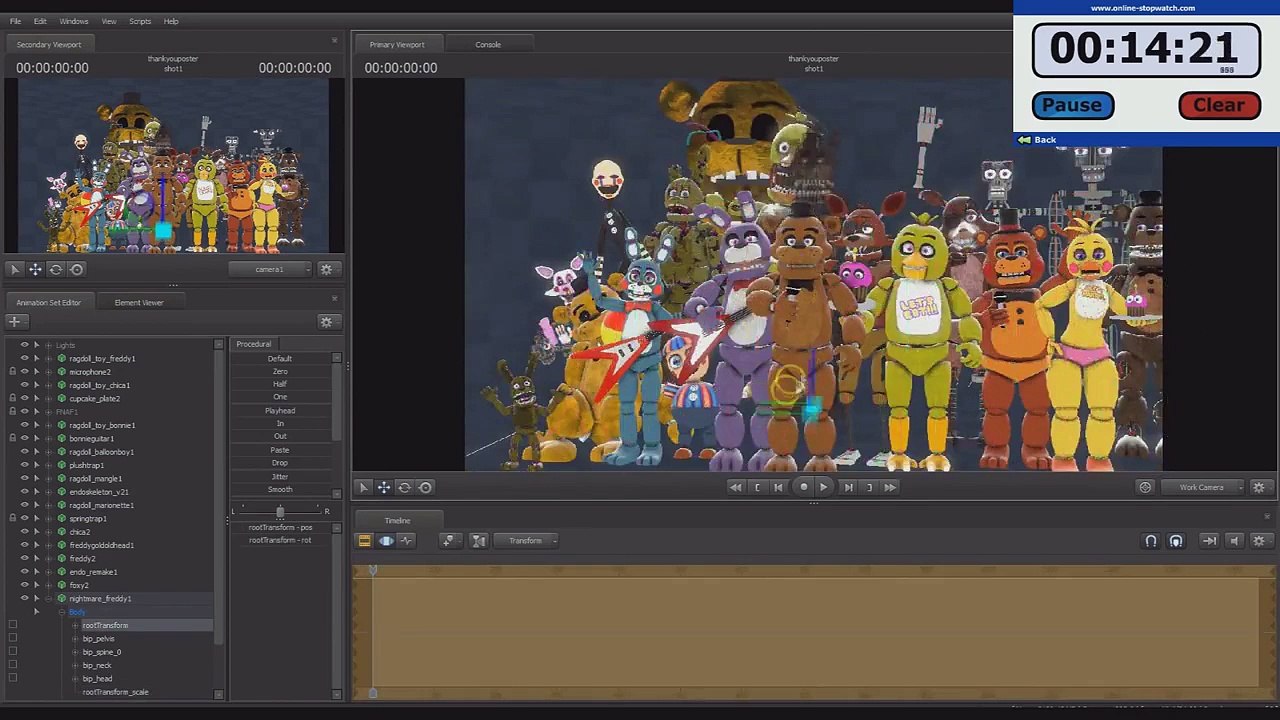
Task: Click the left magnet snap icon in Timeline
Action: [x=1151, y=541]
